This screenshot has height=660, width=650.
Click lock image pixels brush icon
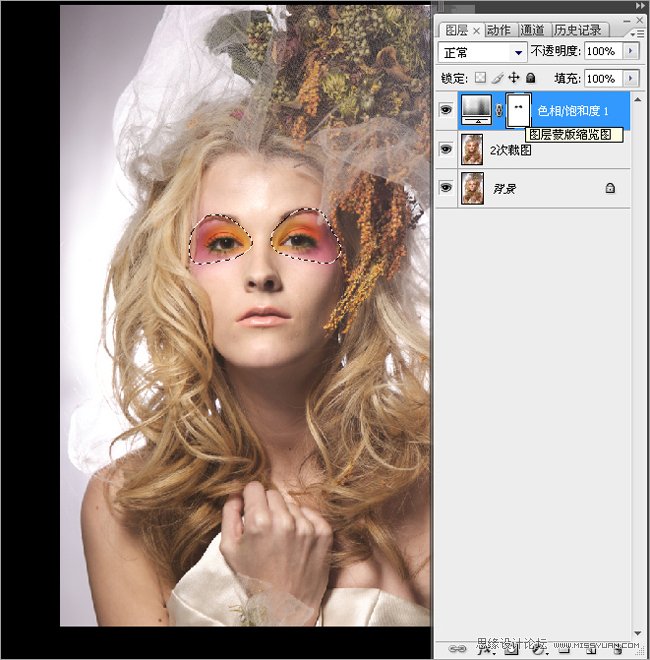coord(497,78)
